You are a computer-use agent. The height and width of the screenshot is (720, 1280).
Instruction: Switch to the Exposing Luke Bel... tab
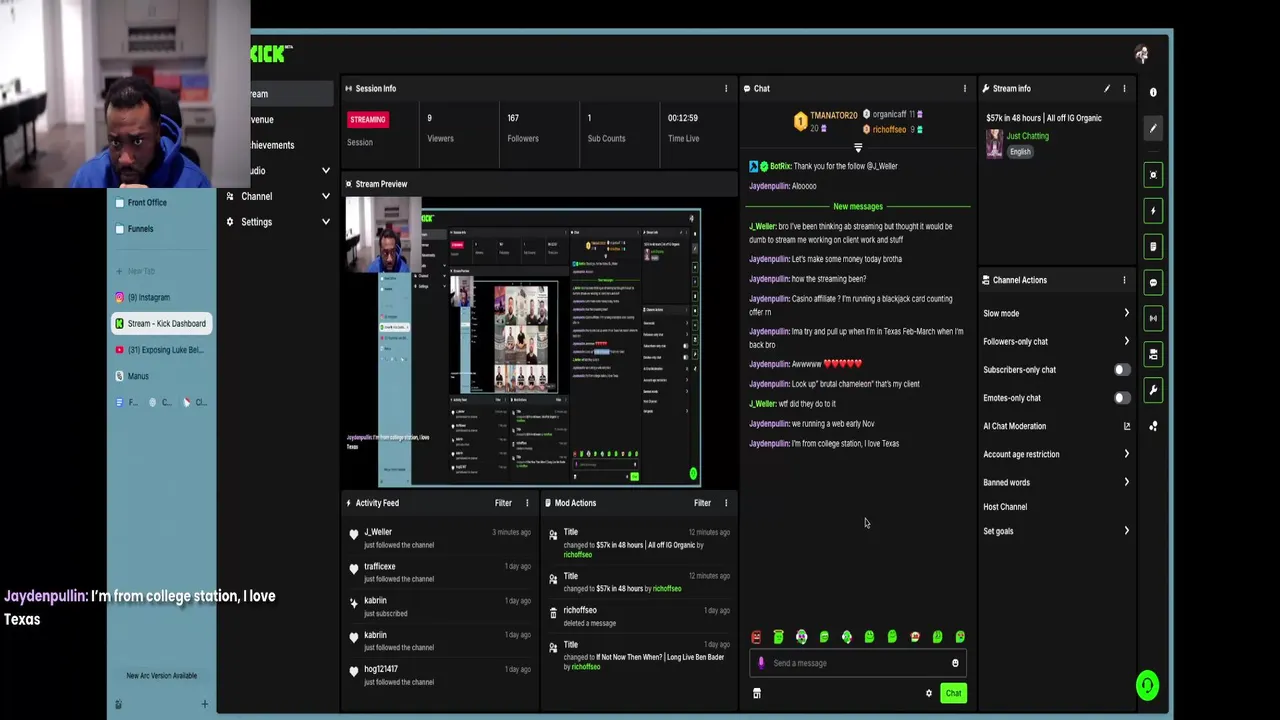coord(160,350)
